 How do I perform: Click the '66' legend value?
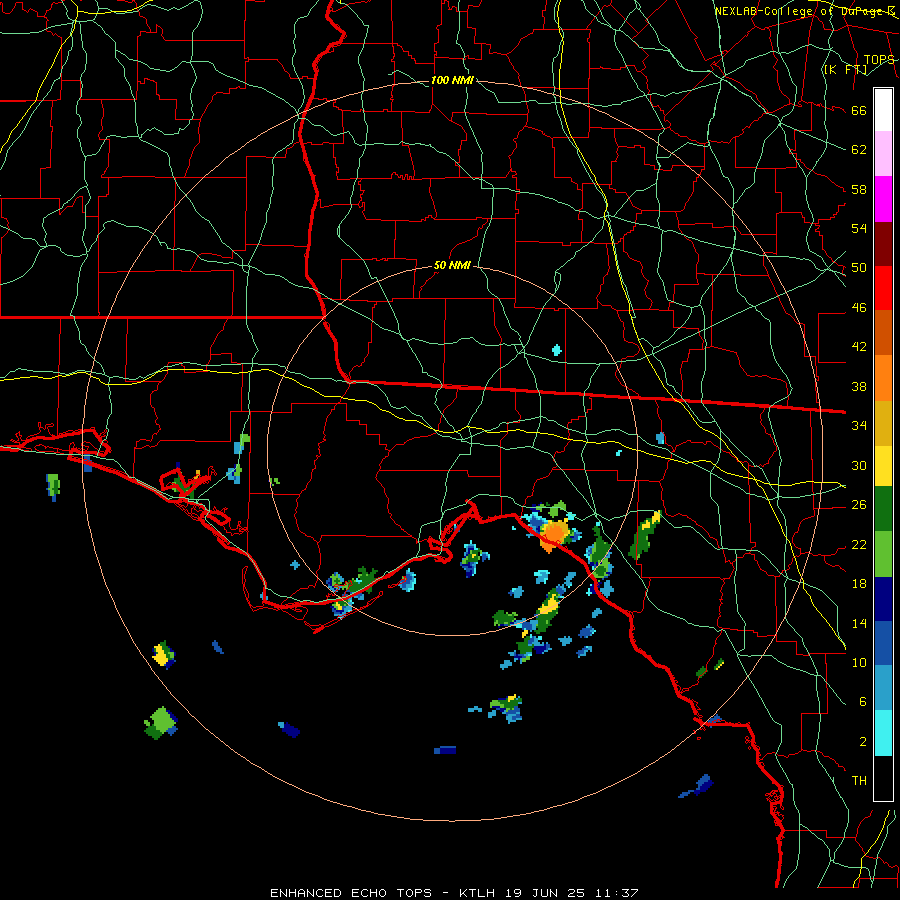click(x=859, y=110)
